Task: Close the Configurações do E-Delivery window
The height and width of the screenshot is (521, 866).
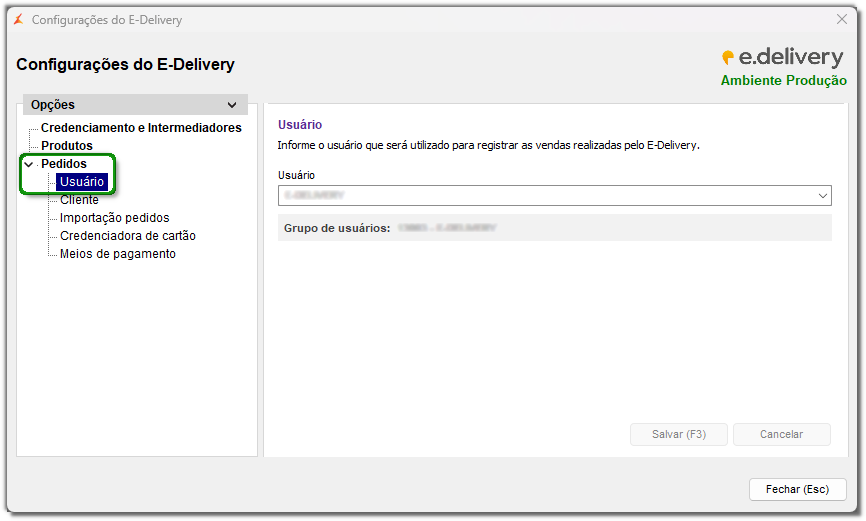Action: (x=841, y=19)
